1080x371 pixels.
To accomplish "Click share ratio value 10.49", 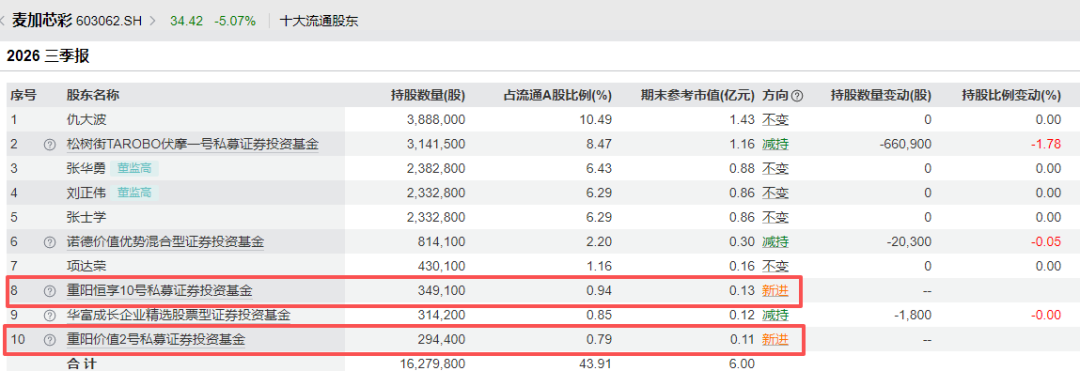I will tap(596, 120).
